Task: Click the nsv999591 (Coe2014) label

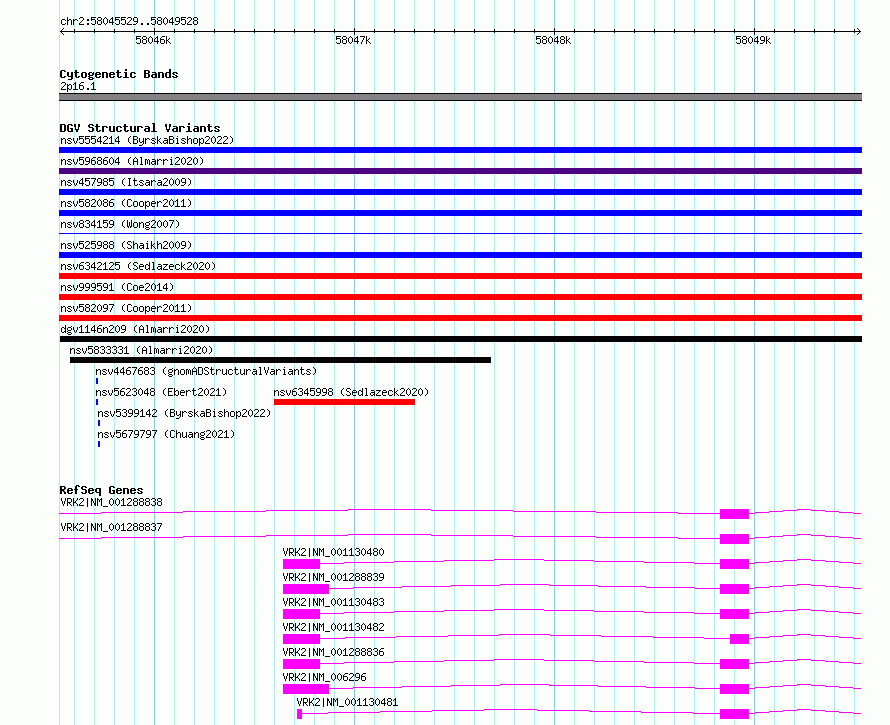Action: [x=117, y=287]
